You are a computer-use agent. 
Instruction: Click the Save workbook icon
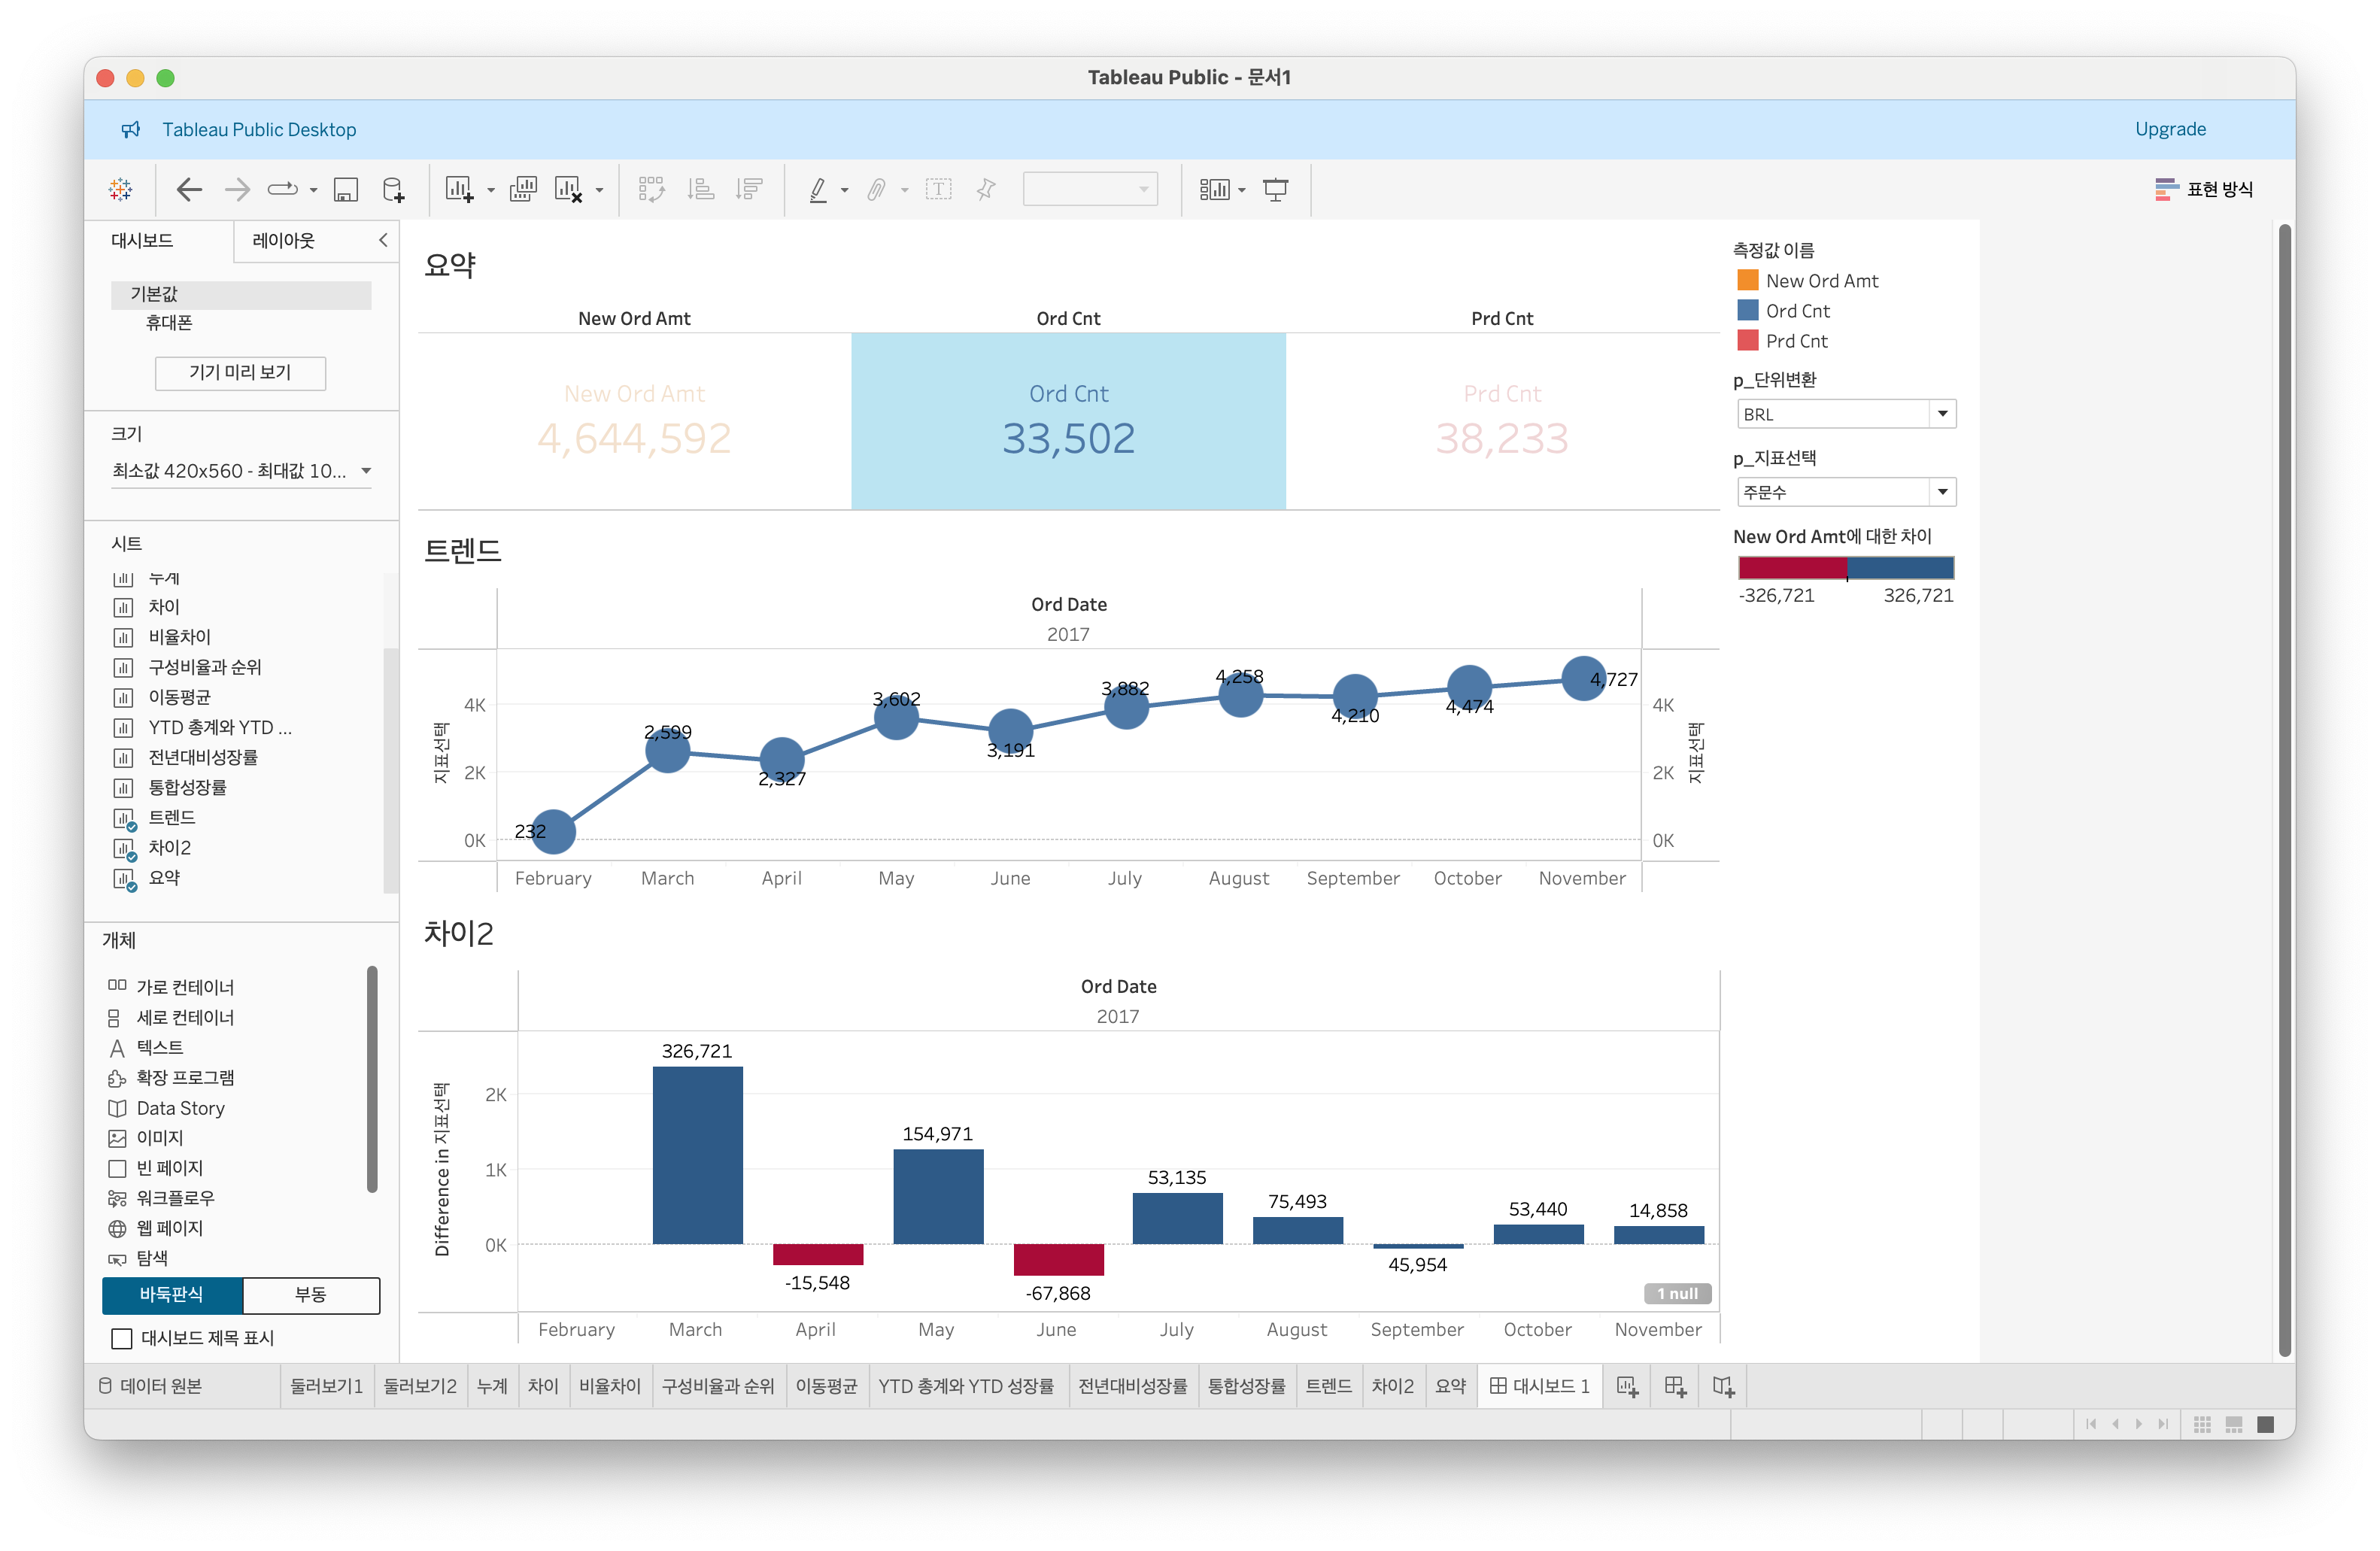click(x=346, y=189)
